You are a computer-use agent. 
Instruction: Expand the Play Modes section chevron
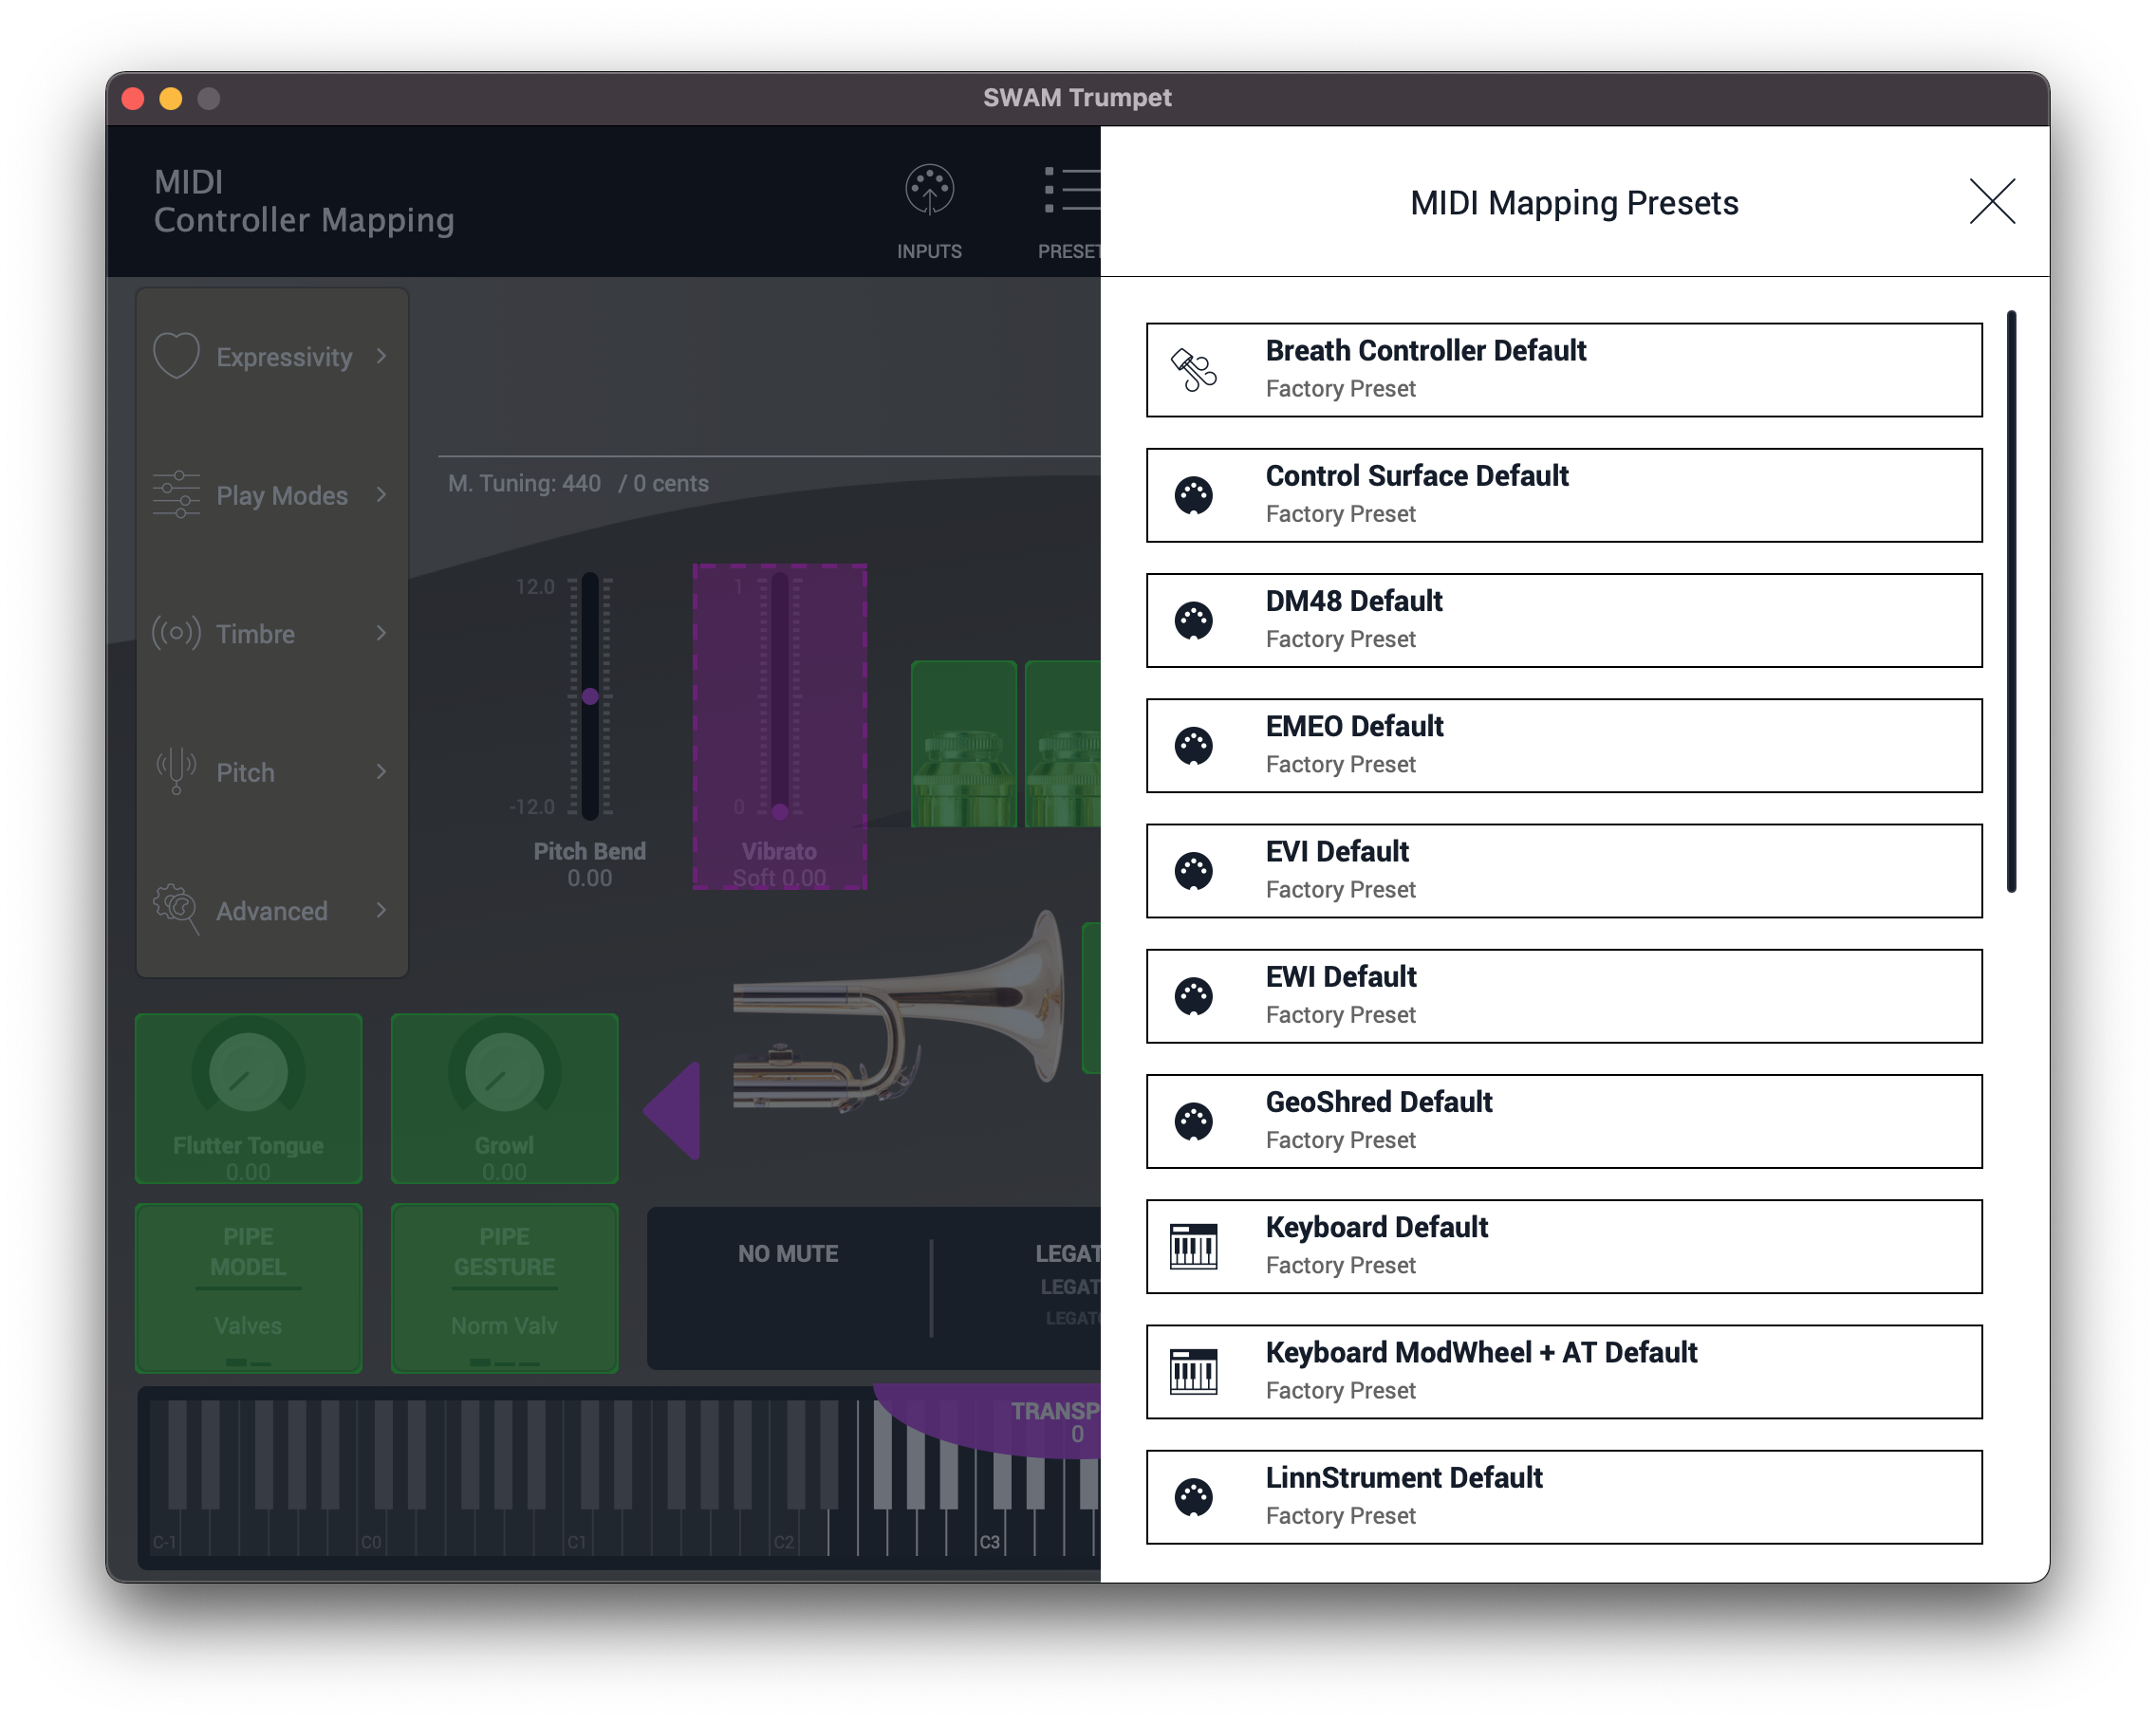pyautogui.click(x=381, y=494)
